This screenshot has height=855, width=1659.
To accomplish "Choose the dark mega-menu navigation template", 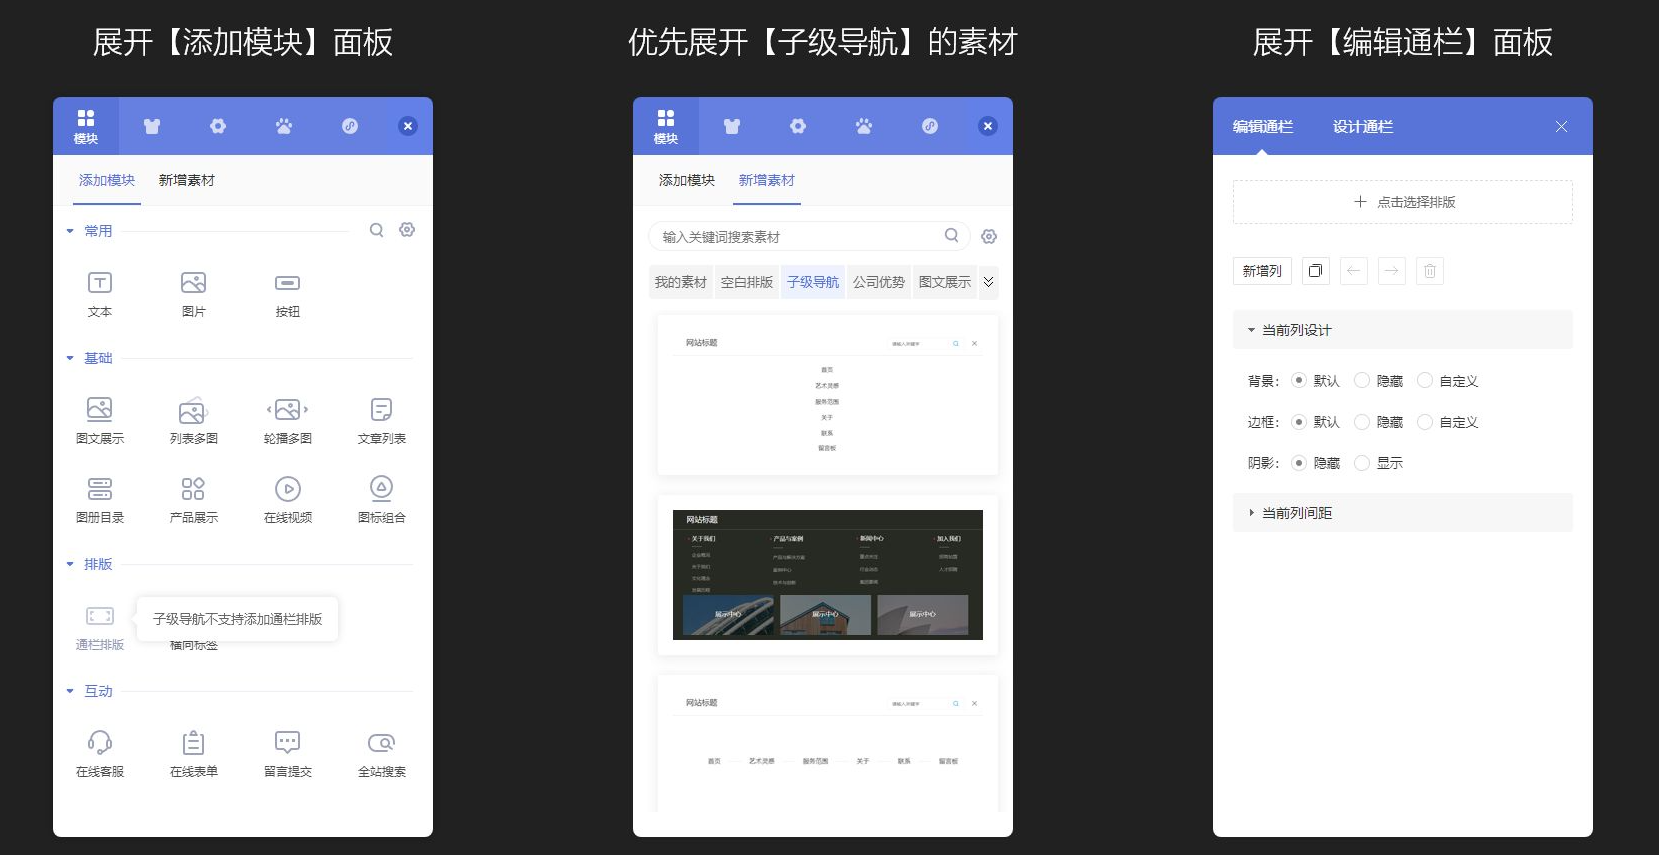I will tap(828, 575).
